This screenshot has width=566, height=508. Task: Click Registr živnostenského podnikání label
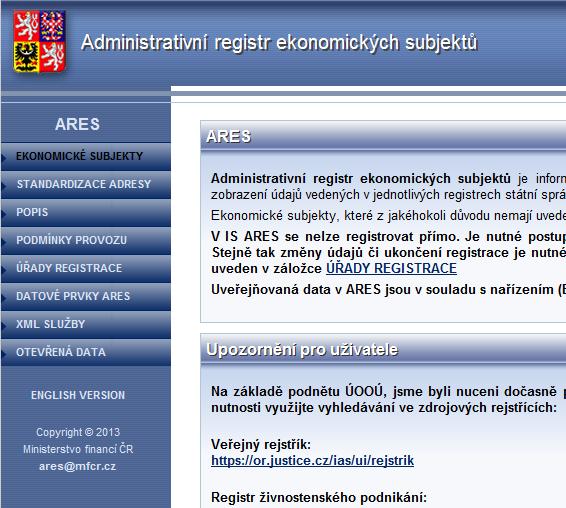pyautogui.click(x=319, y=498)
